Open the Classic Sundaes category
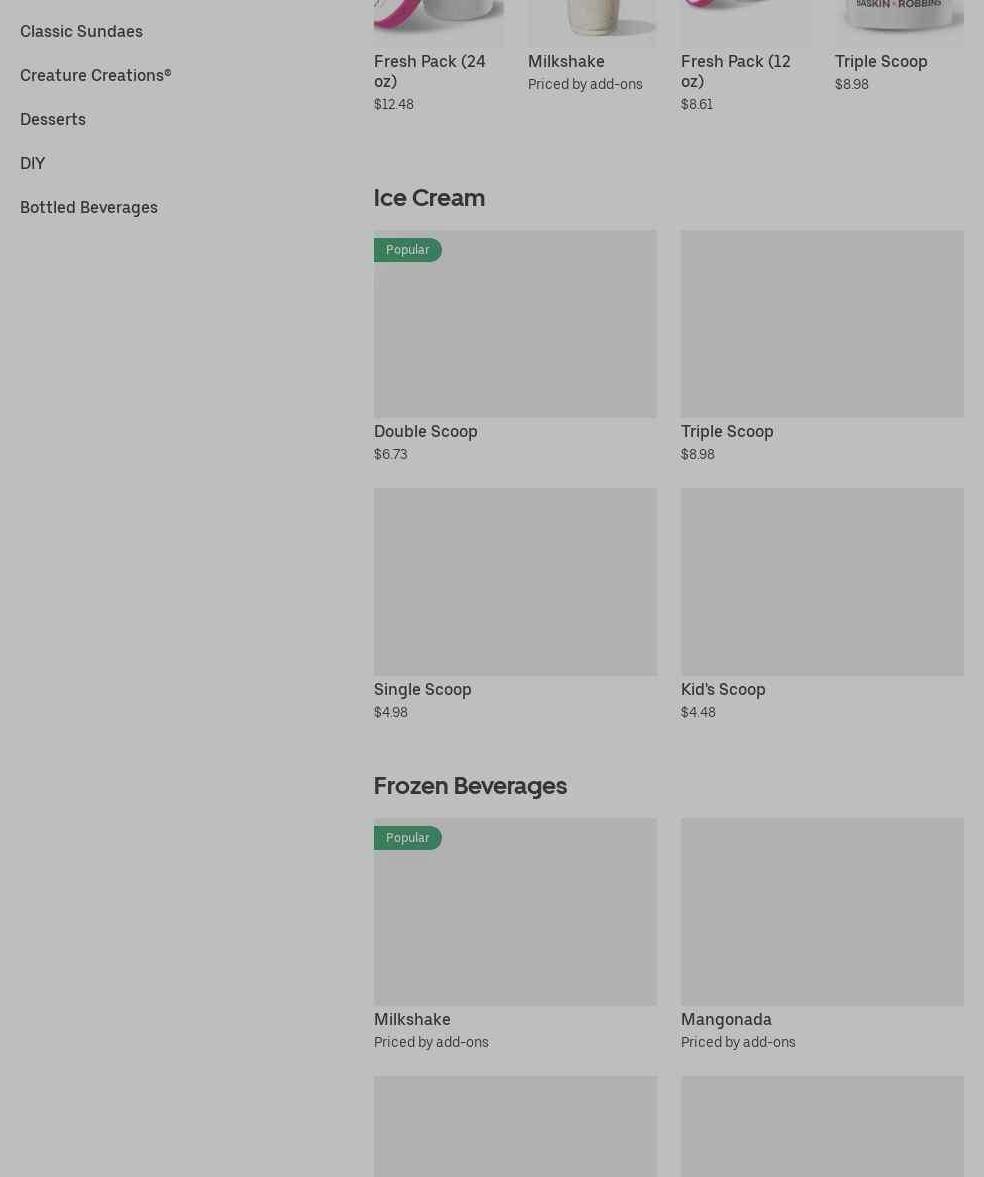Image resolution: width=984 pixels, height=1177 pixels. (x=81, y=32)
